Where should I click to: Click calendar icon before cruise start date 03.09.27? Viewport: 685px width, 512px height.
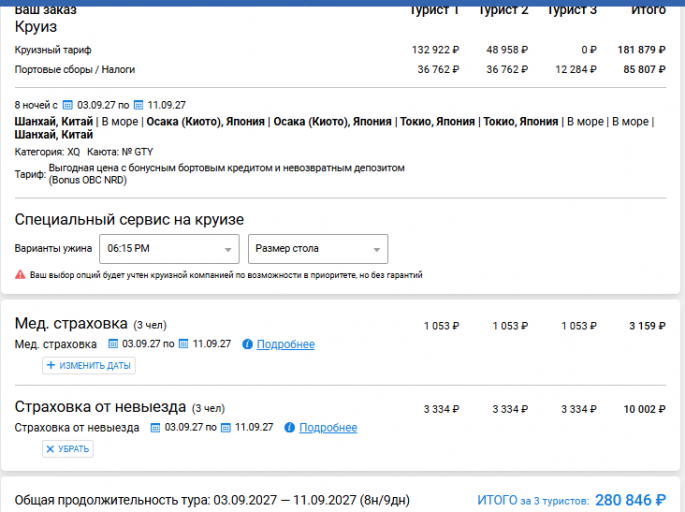[68, 105]
